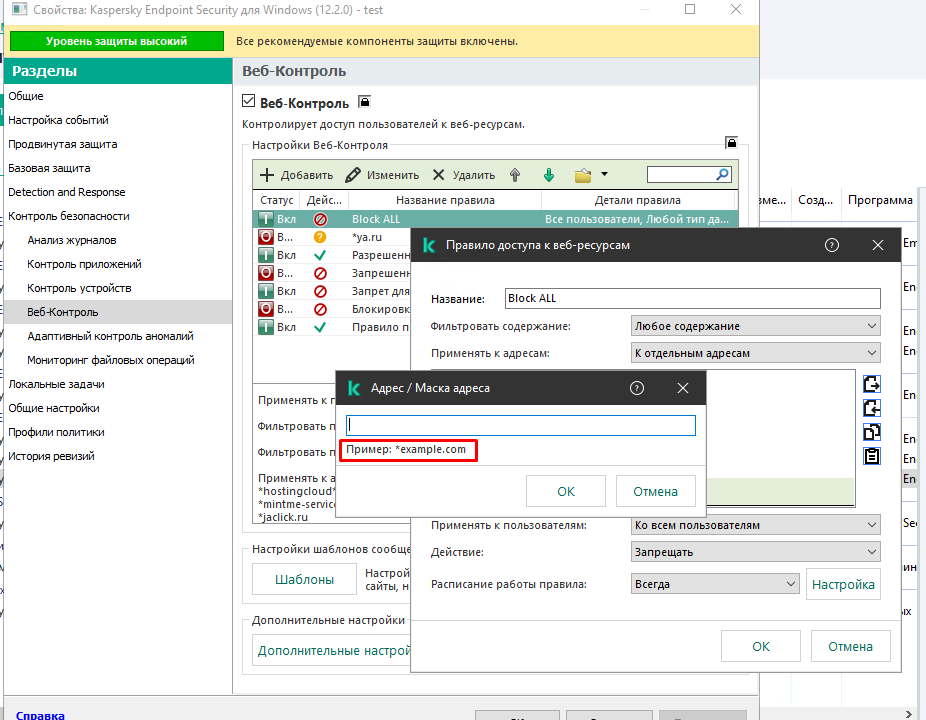Click the address mask text input field
This screenshot has width=926, height=720.
(520, 425)
